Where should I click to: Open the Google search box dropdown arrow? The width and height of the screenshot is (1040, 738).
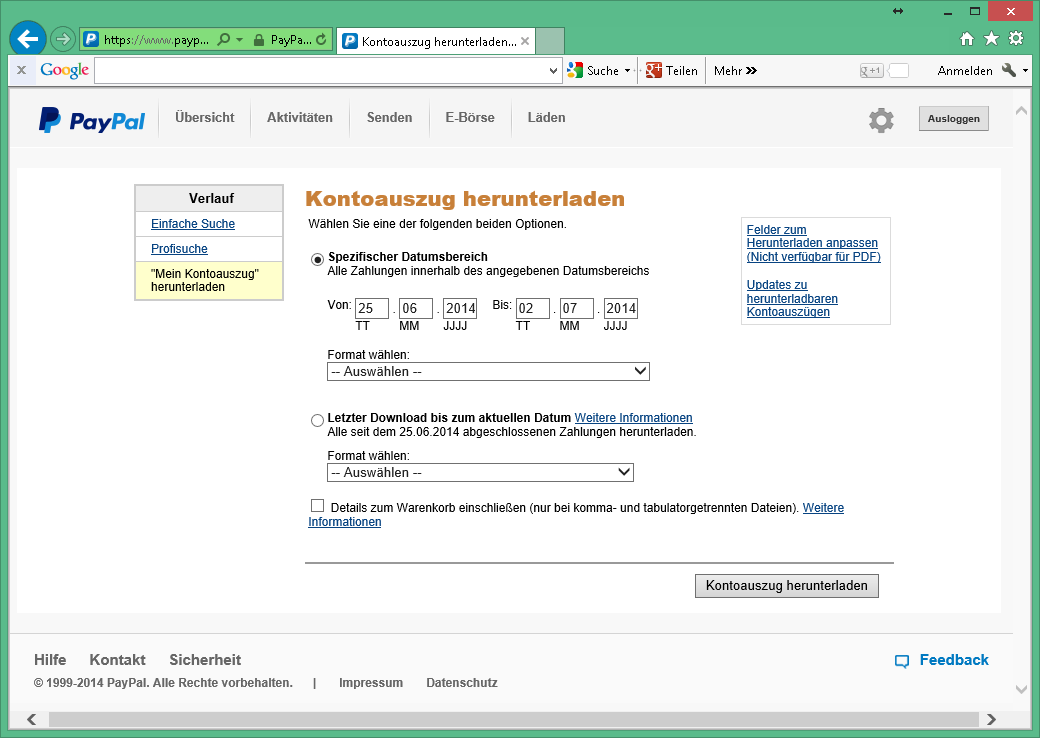[554, 71]
